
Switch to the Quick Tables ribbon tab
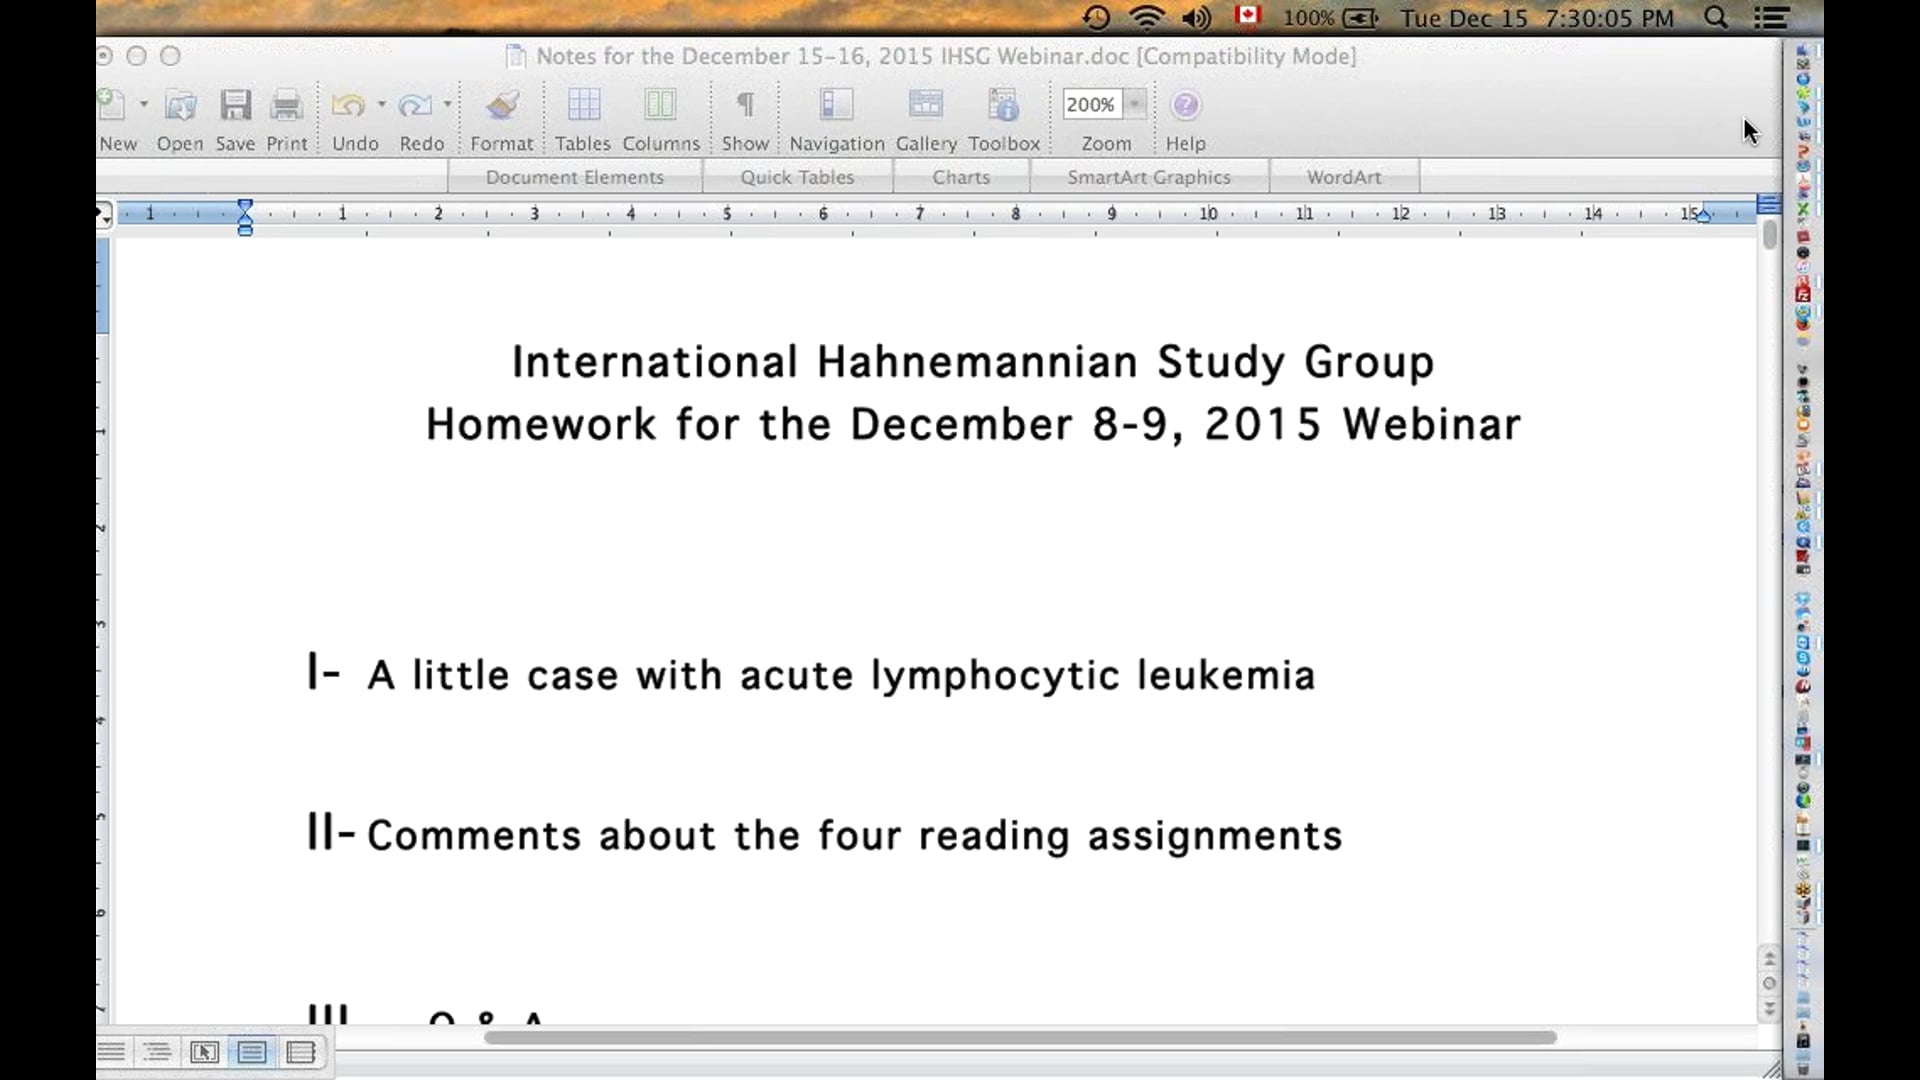[797, 176]
